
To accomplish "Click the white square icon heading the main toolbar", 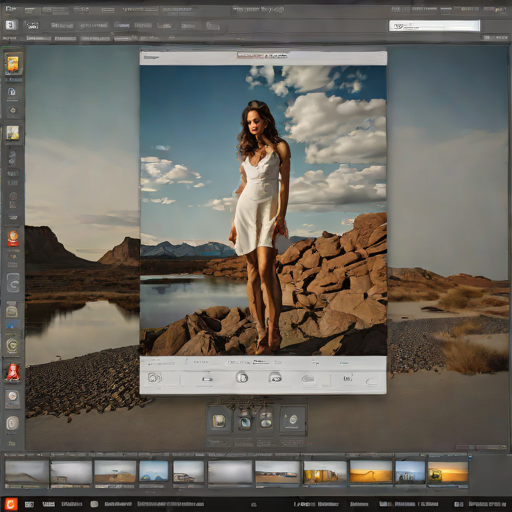I will [x=11, y=25].
